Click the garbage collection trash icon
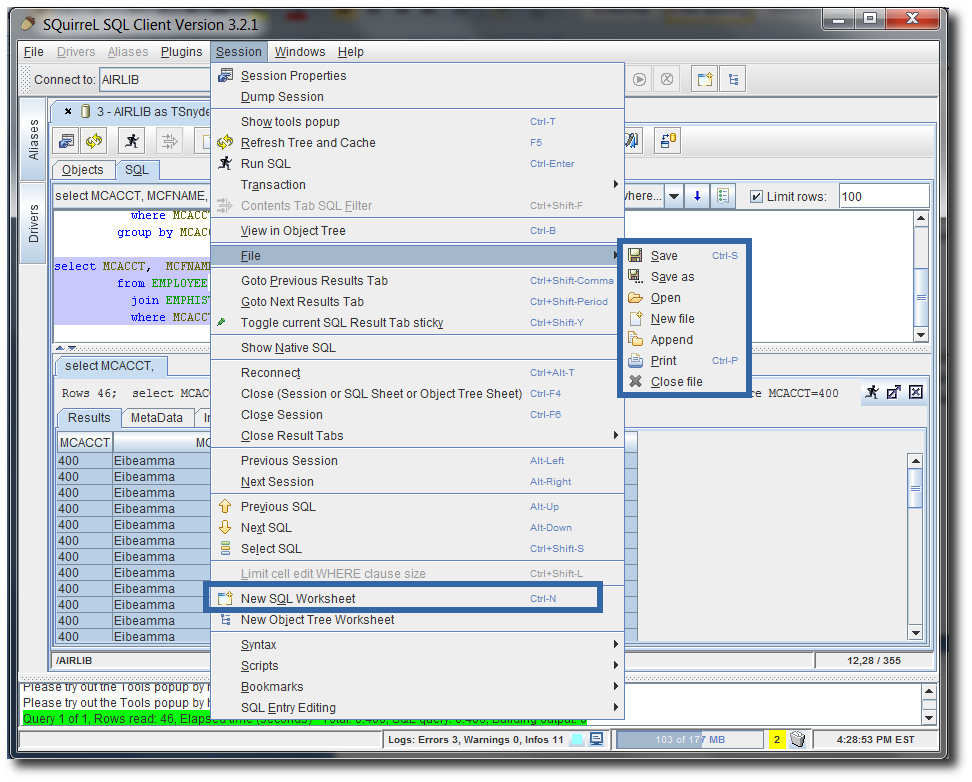The height and width of the screenshot is (782, 972). click(x=798, y=739)
